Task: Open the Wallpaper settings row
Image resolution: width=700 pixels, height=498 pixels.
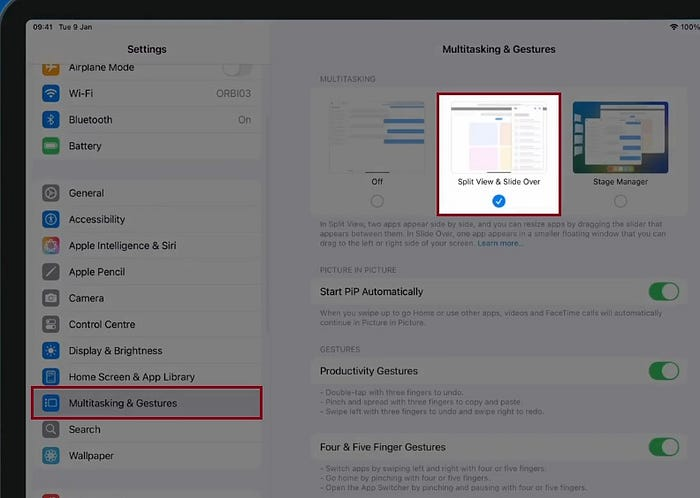Action: pyautogui.click(x=147, y=456)
